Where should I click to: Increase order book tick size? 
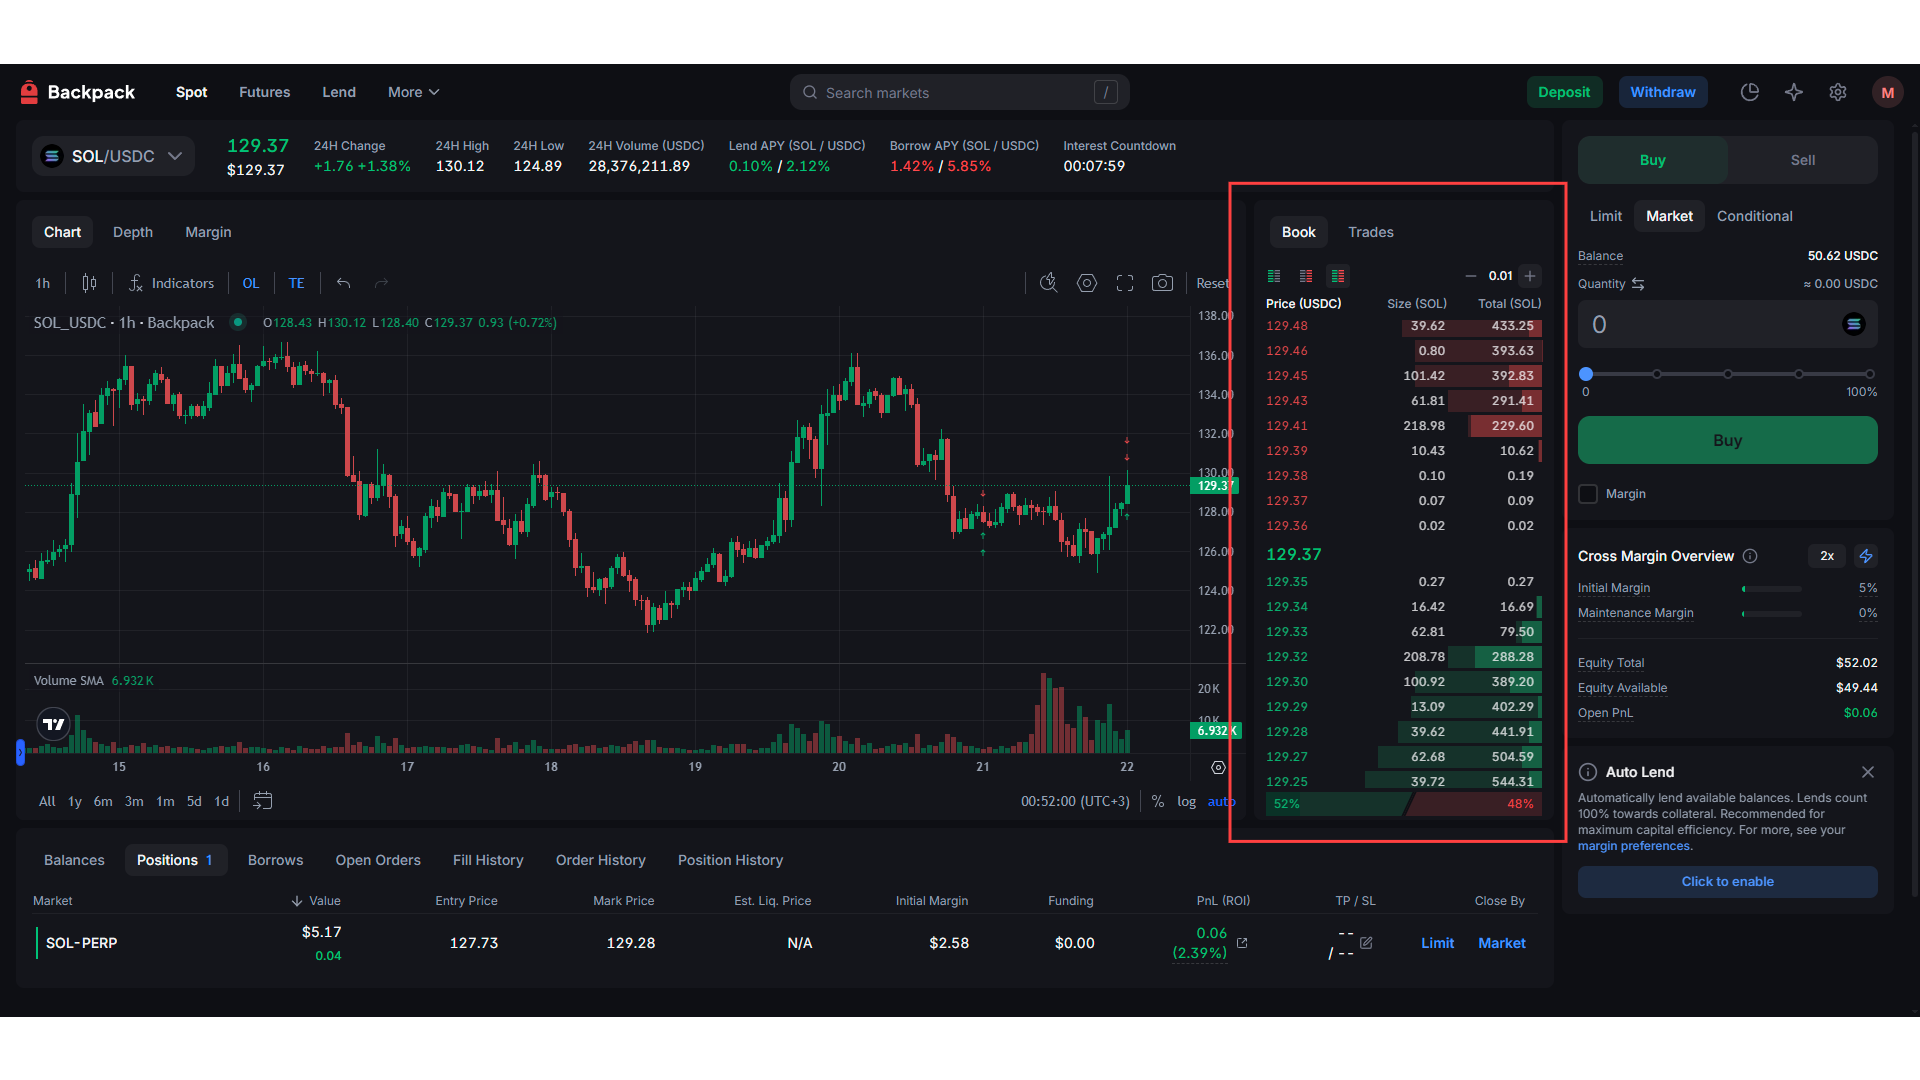1530,276
